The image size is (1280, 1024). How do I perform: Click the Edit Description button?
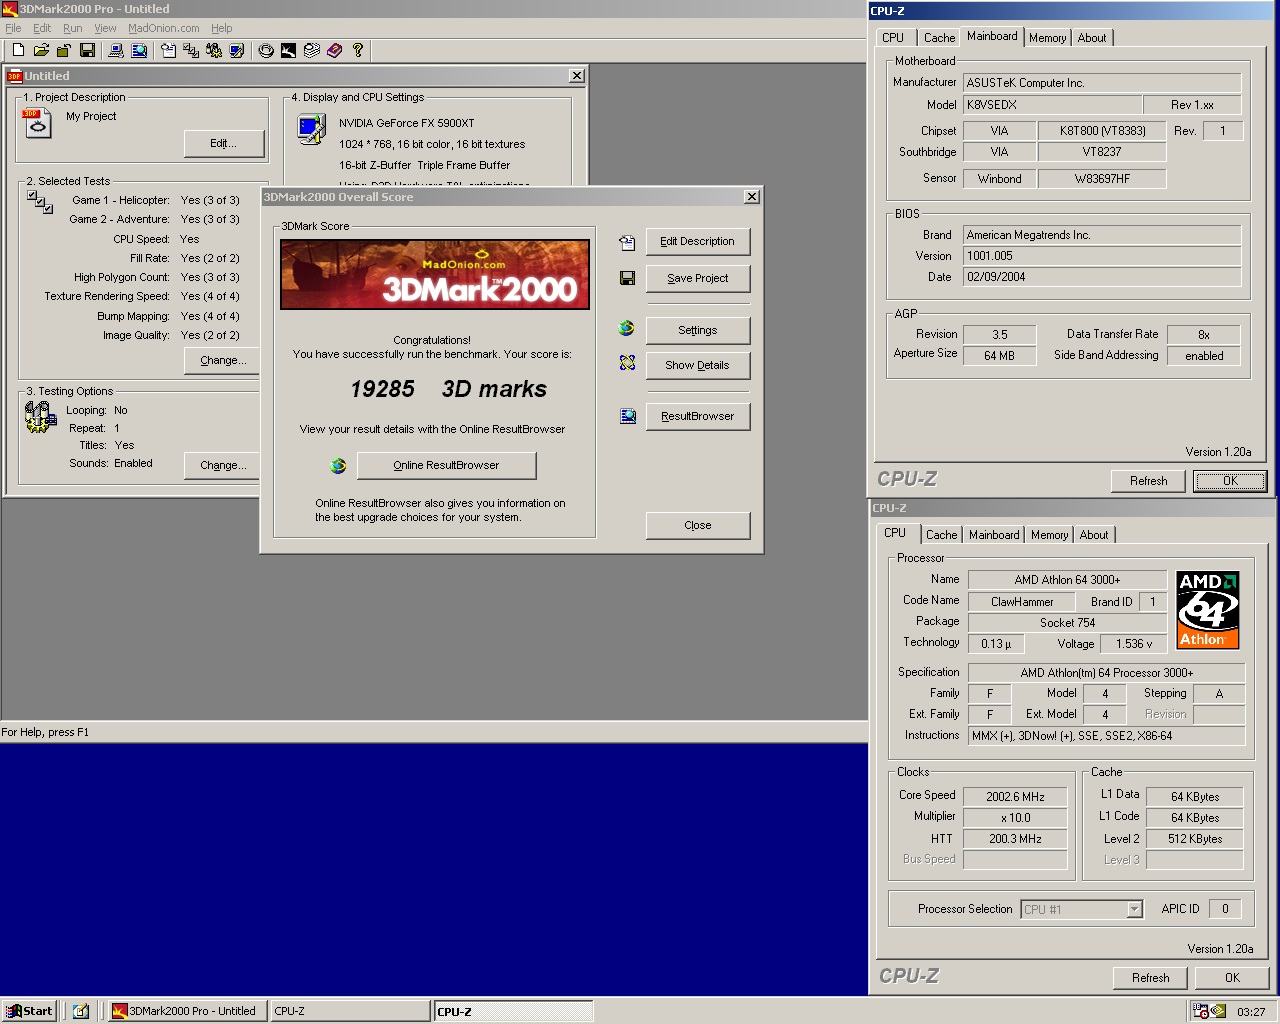[697, 241]
